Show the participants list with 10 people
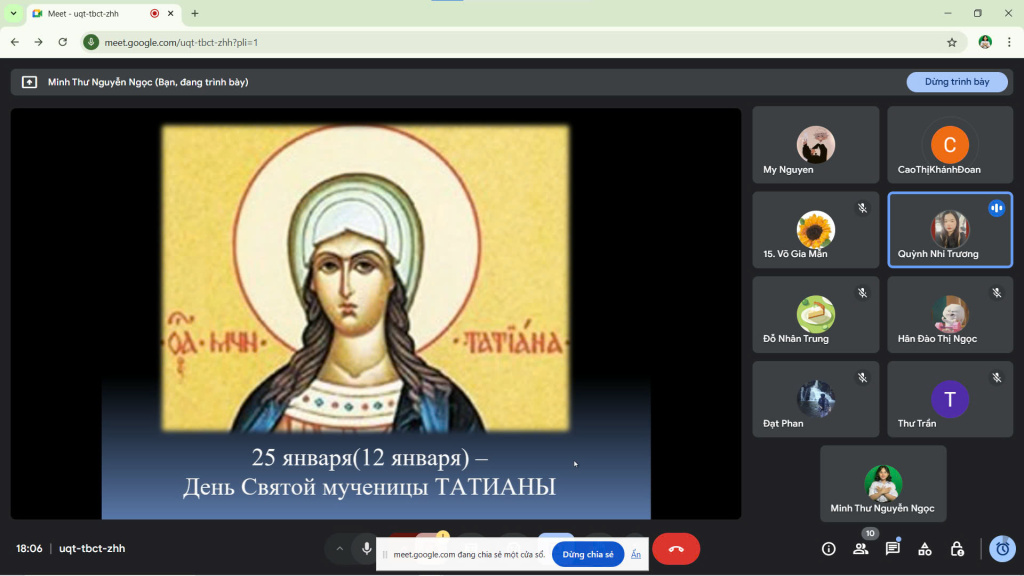Viewport: 1024px width, 576px height. [x=861, y=549]
